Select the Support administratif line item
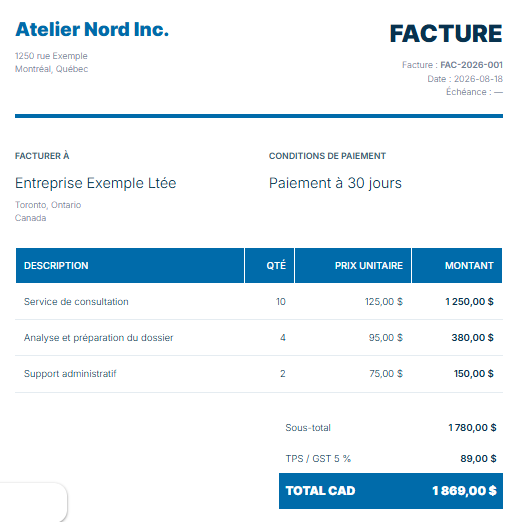Viewport: 526px width, 522px height. point(259,374)
